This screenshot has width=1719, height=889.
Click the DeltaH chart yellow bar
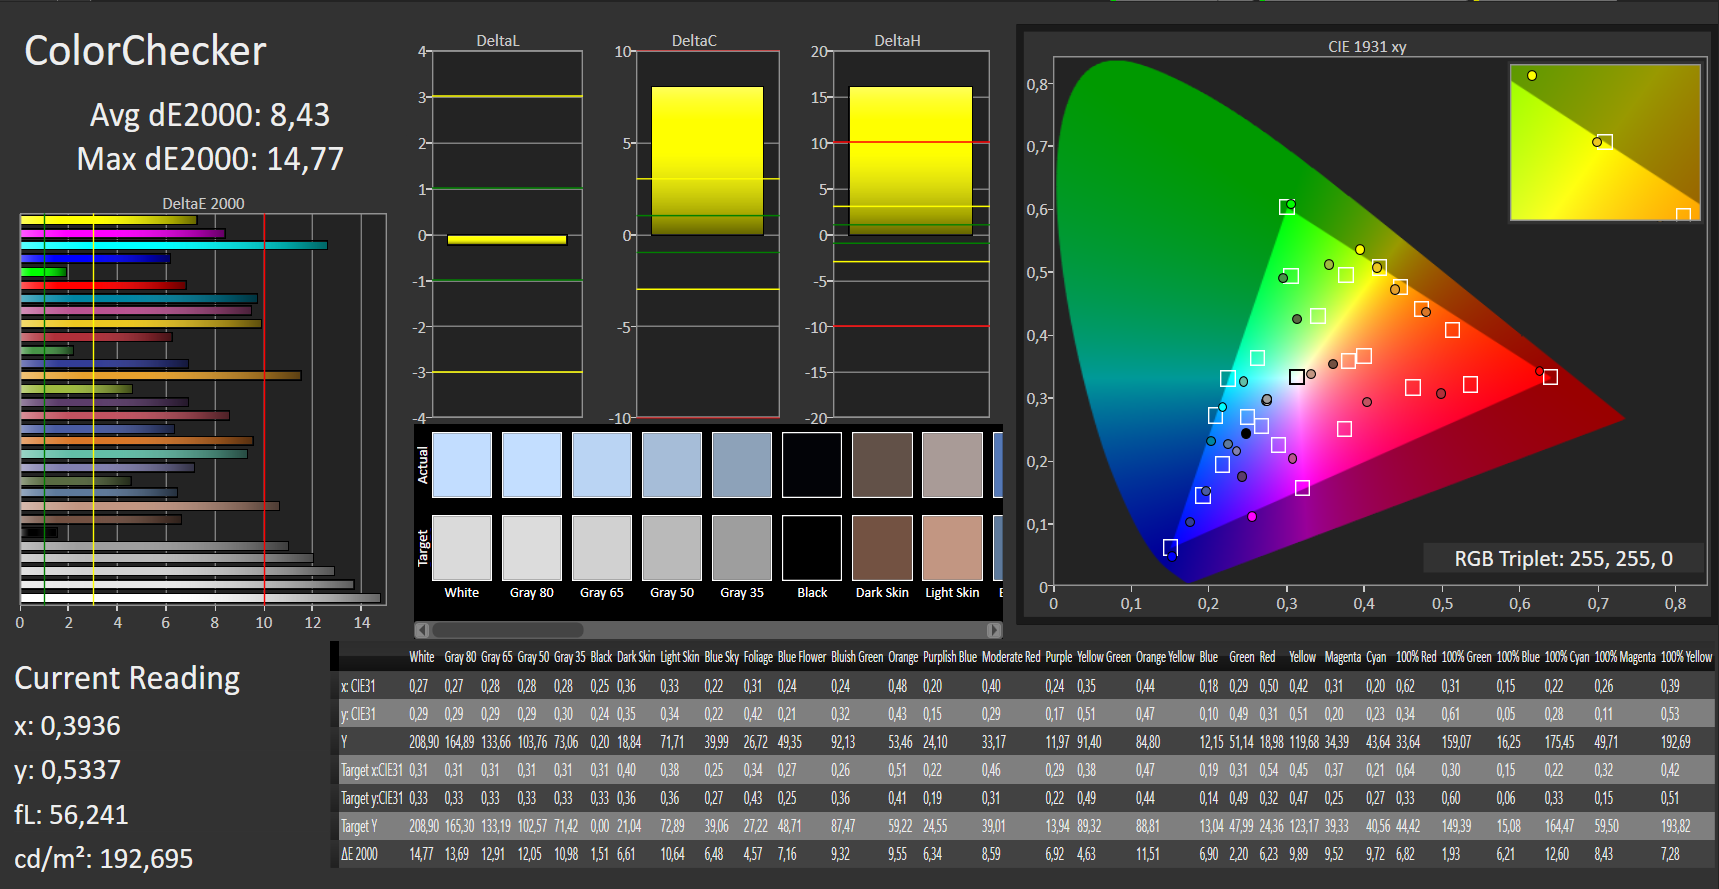coord(910,161)
